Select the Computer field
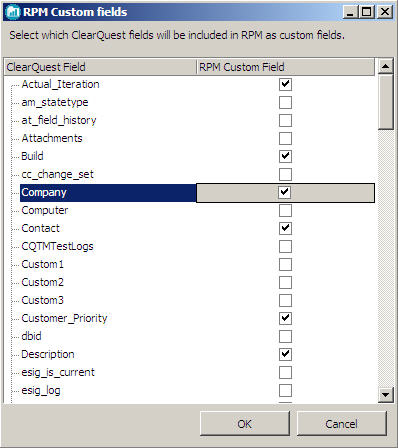The height and width of the screenshot is (448, 398). pos(45,210)
